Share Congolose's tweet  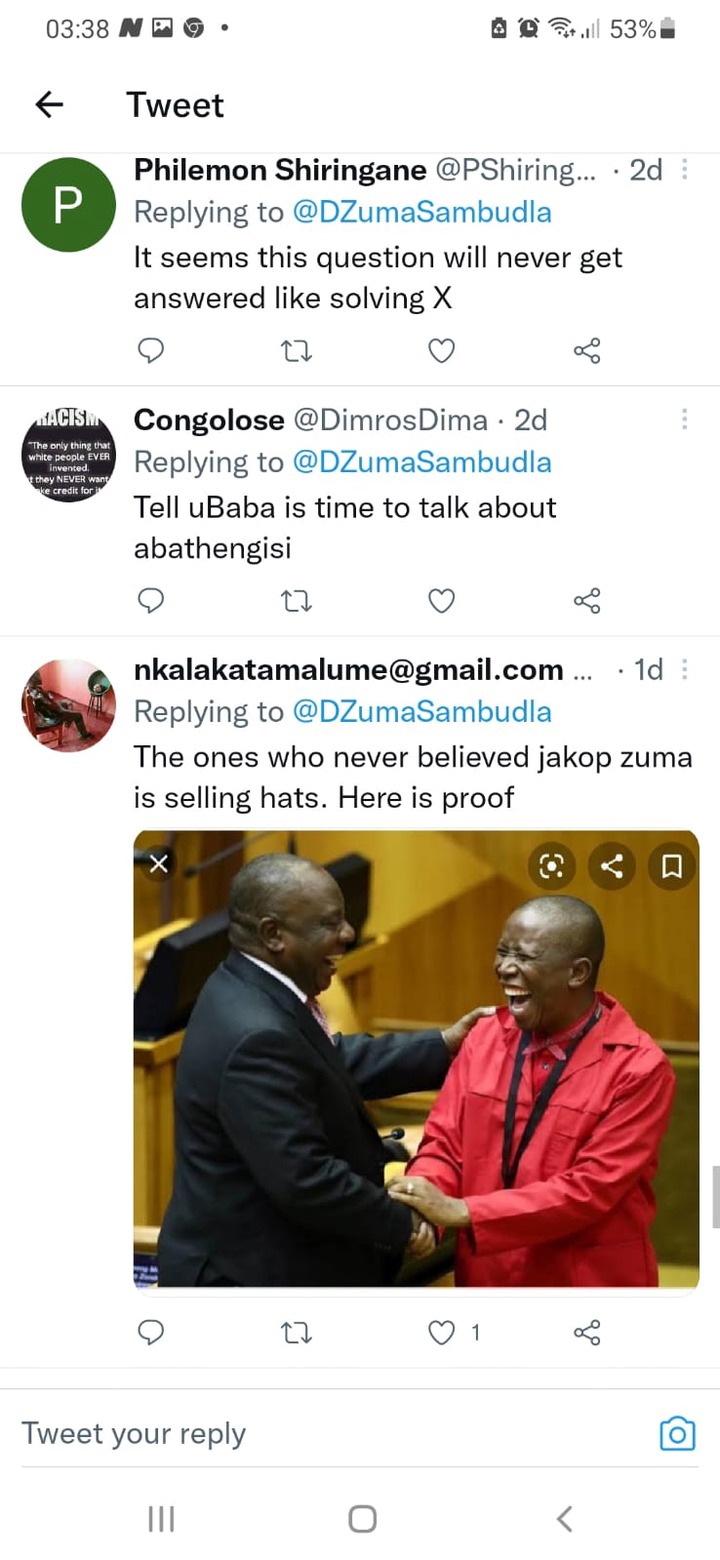point(587,600)
